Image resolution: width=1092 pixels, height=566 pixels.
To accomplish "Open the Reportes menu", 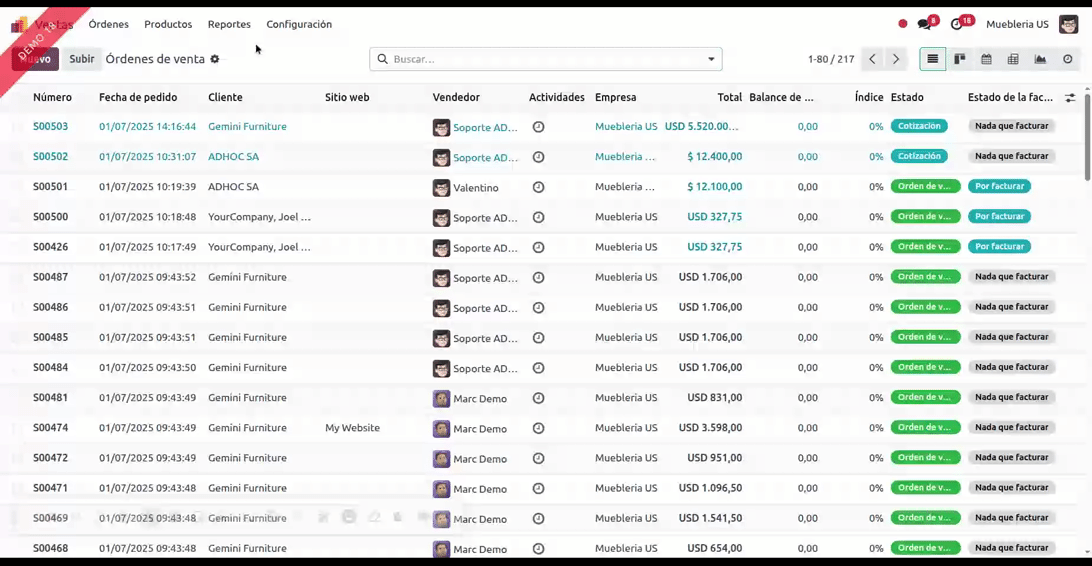I will 229,24.
